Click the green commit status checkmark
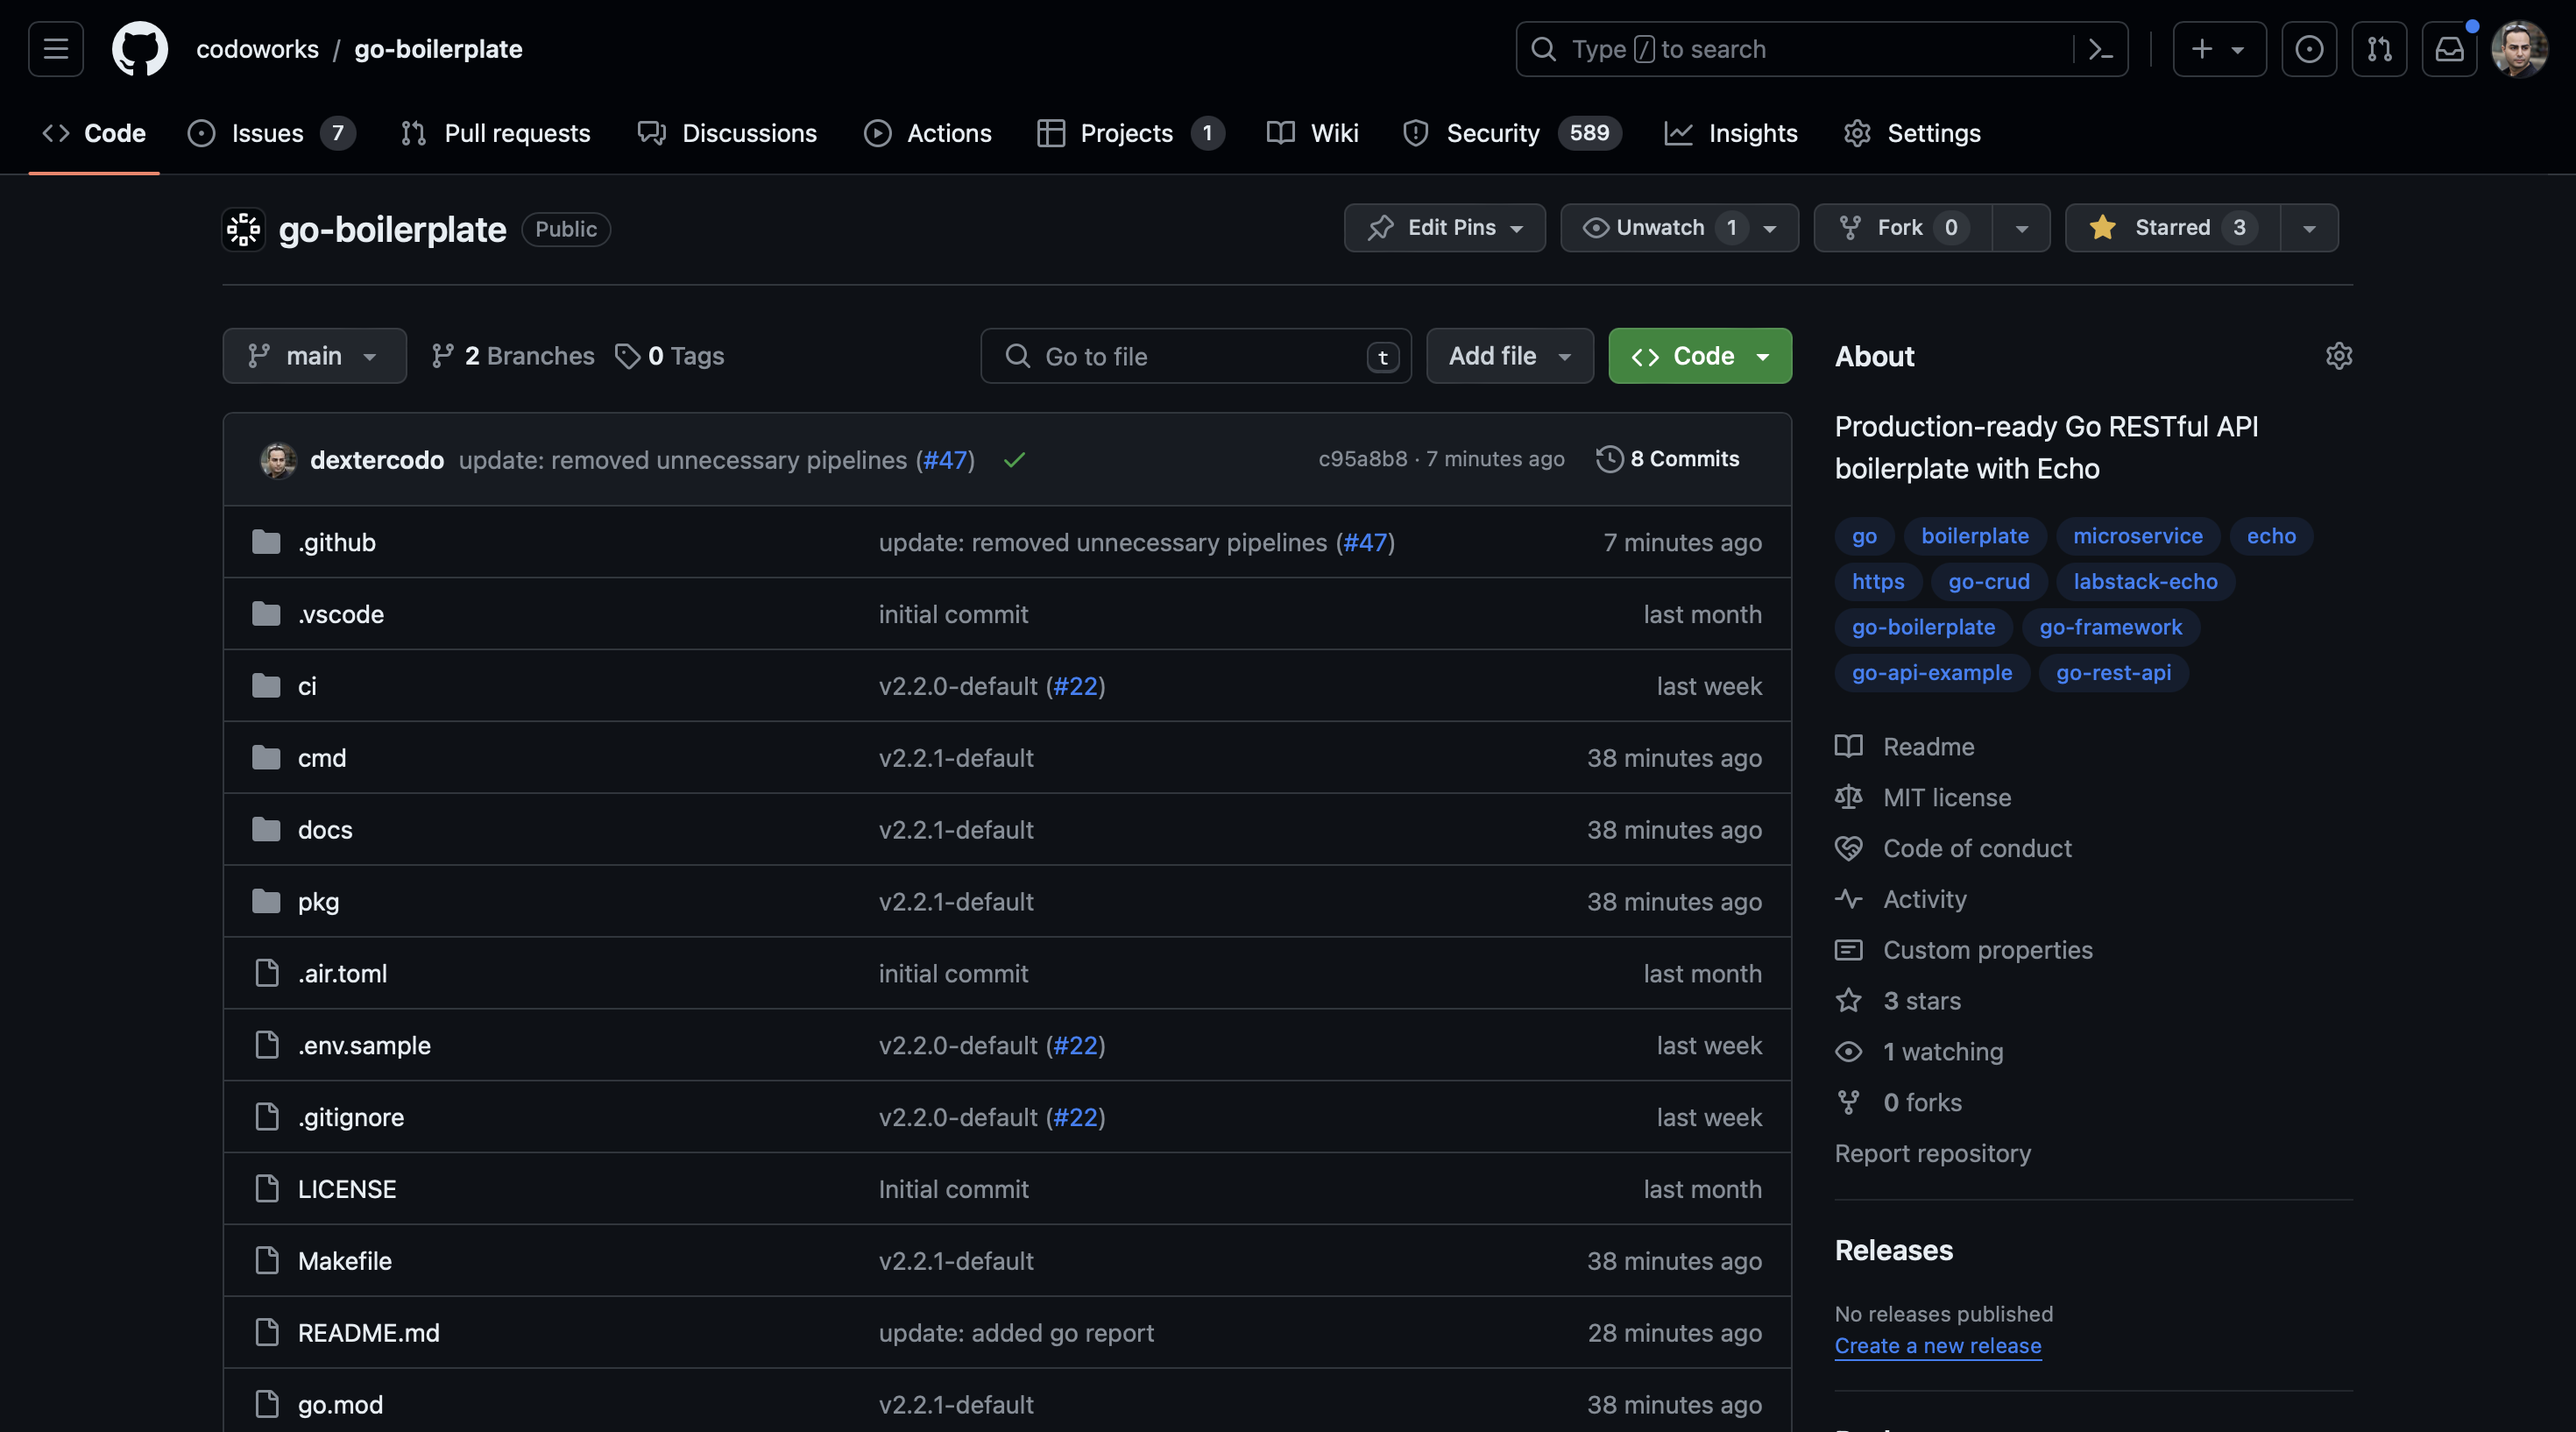2576x1432 pixels. pos(1014,460)
